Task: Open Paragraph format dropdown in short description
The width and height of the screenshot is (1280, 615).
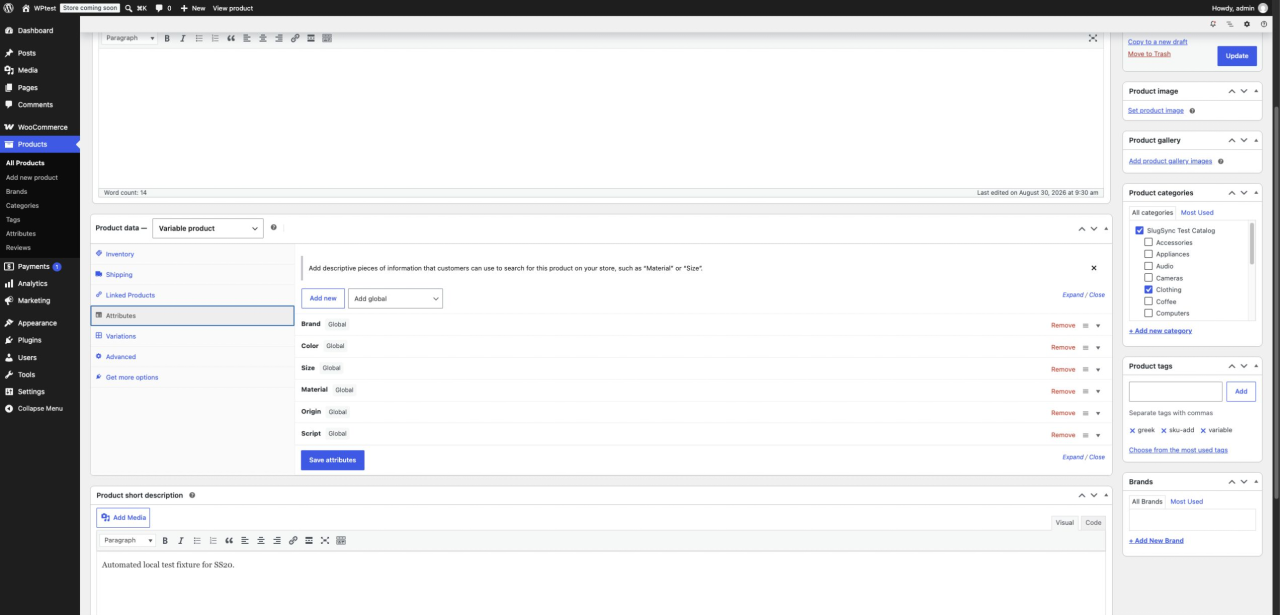Action: point(128,540)
